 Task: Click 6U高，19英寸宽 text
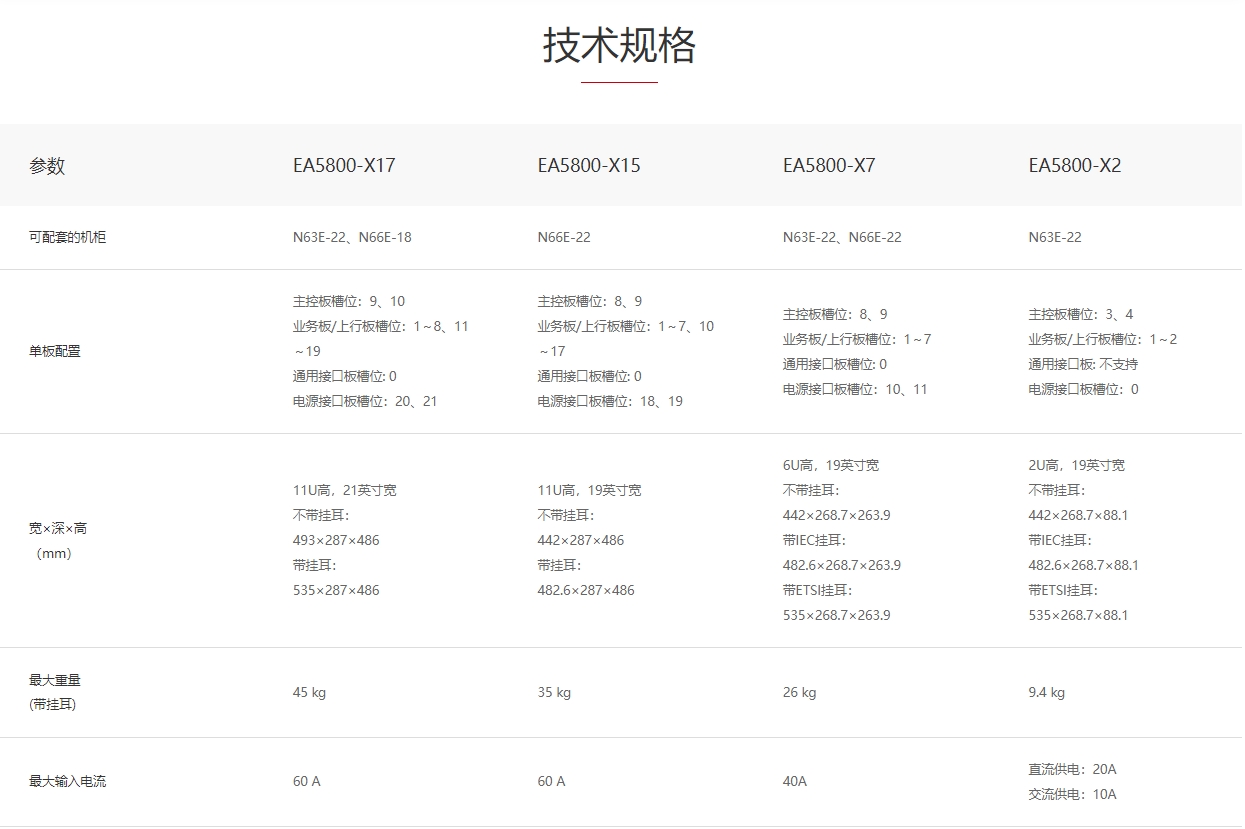pyautogui.click(x=831, y=466)
